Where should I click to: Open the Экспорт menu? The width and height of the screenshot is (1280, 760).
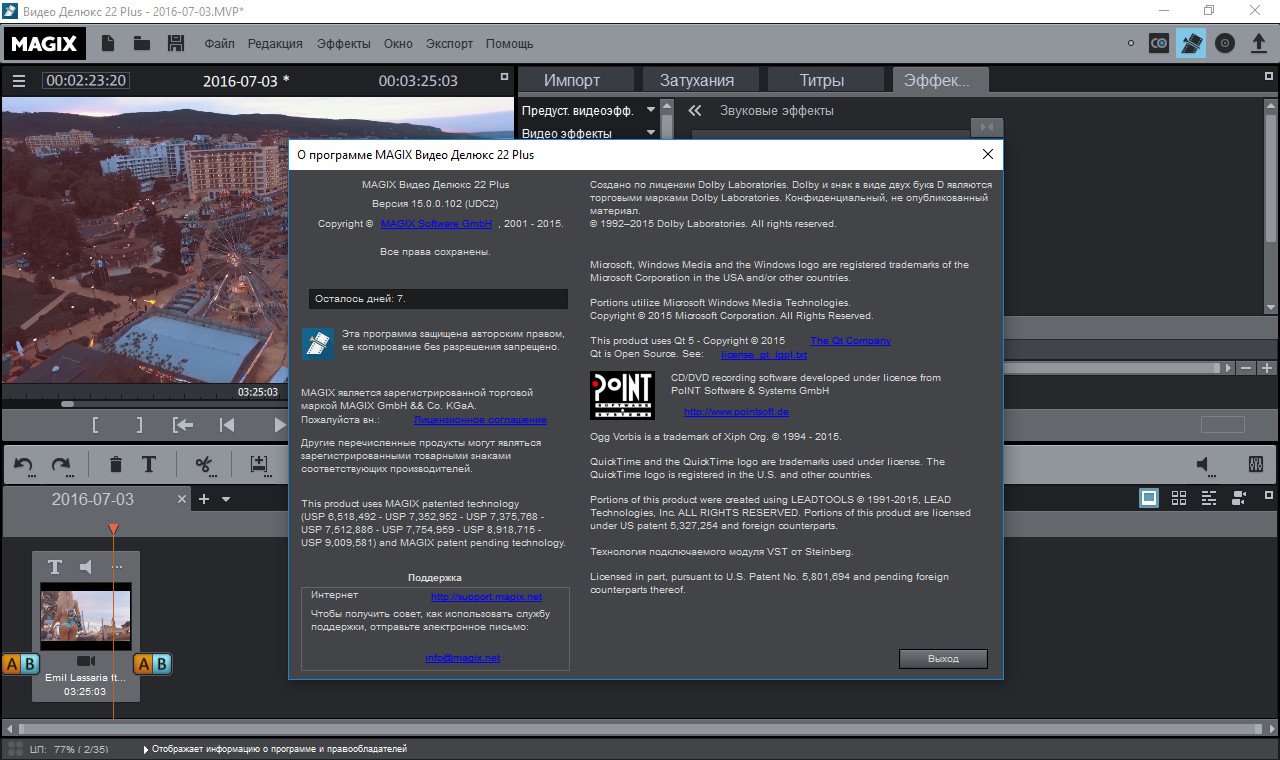(450, 44)
